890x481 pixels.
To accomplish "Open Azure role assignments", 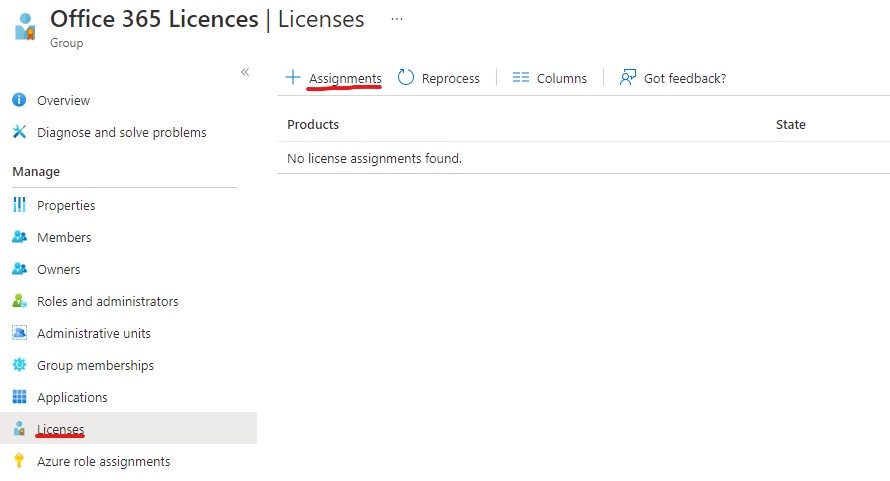I will pyautogui.click(x=103, y=462).
